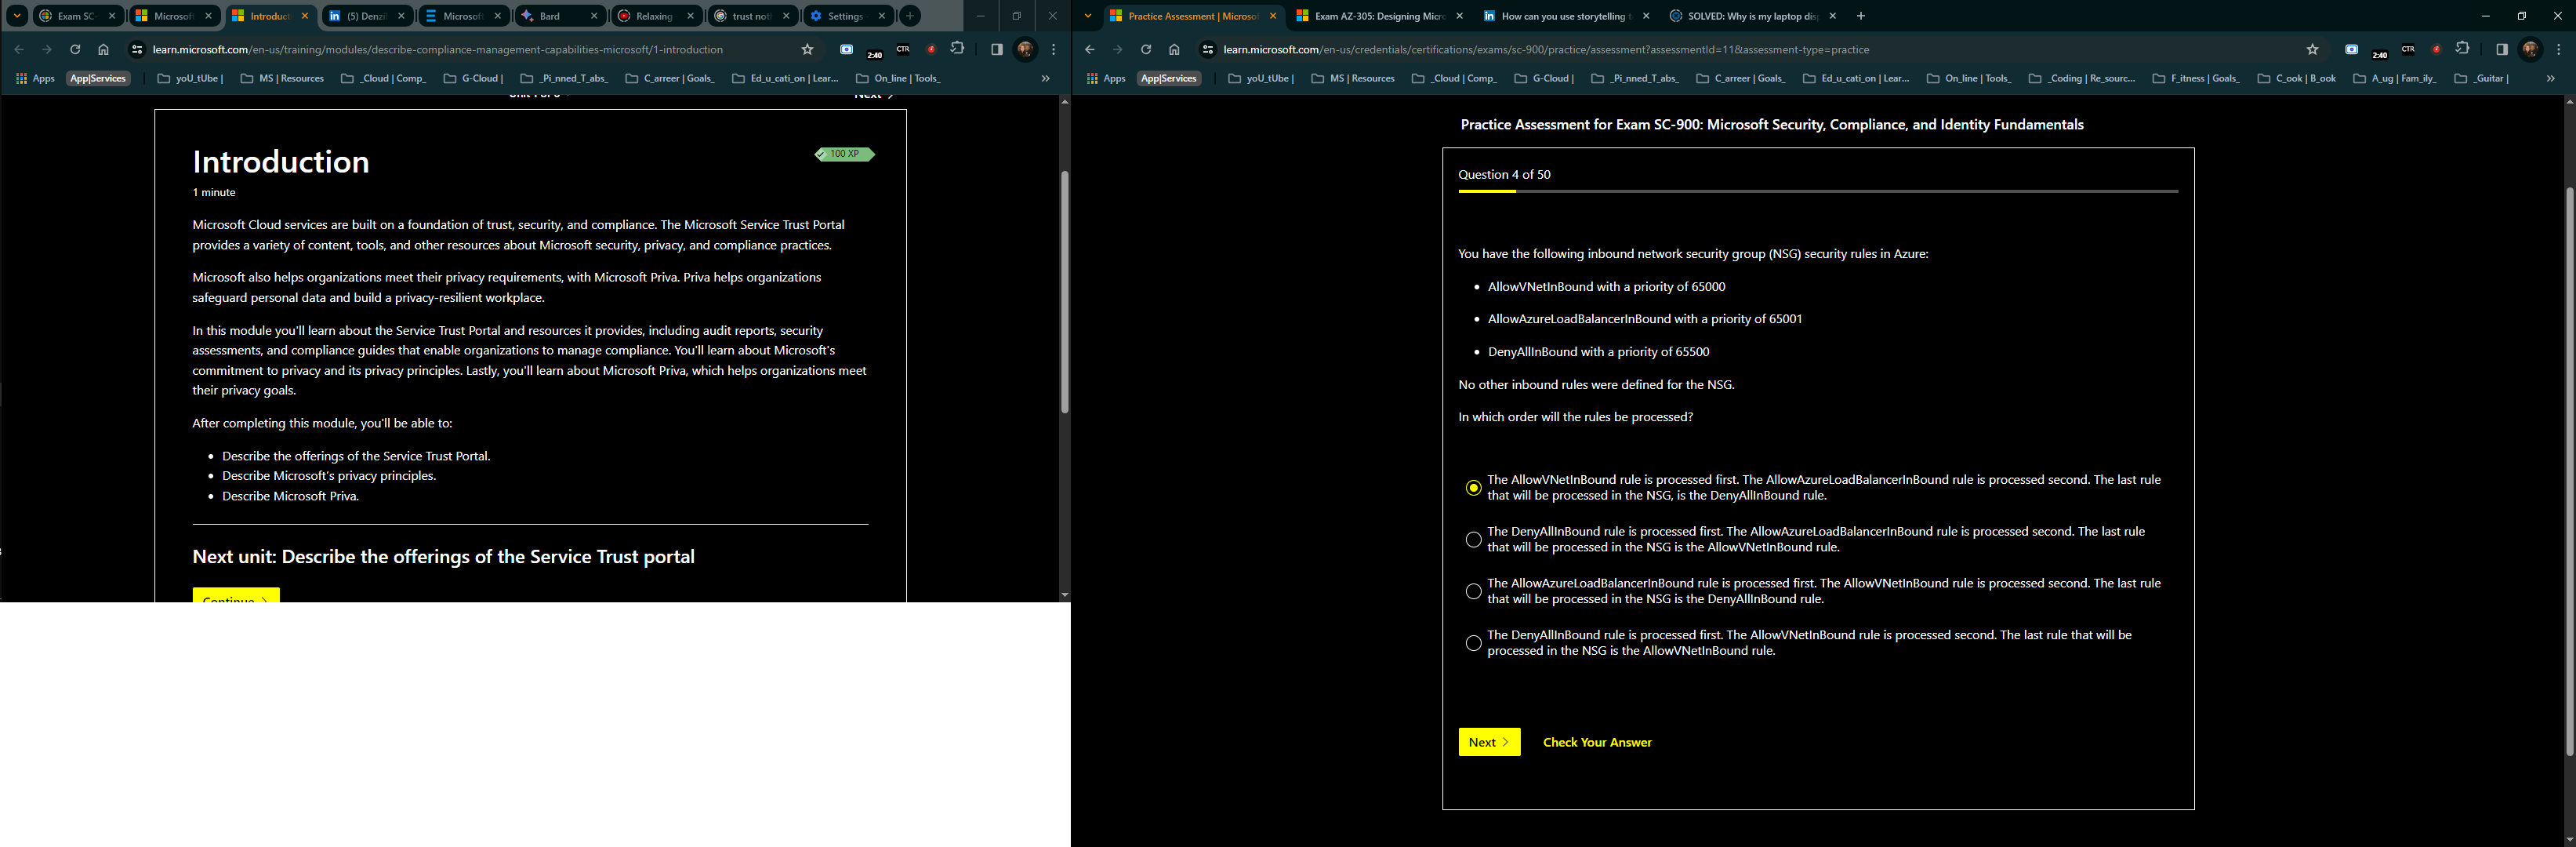The height and width of the screenshot is (847, 2576).
Task: Reload the page in the left browser window
Action: coord(75,49)
